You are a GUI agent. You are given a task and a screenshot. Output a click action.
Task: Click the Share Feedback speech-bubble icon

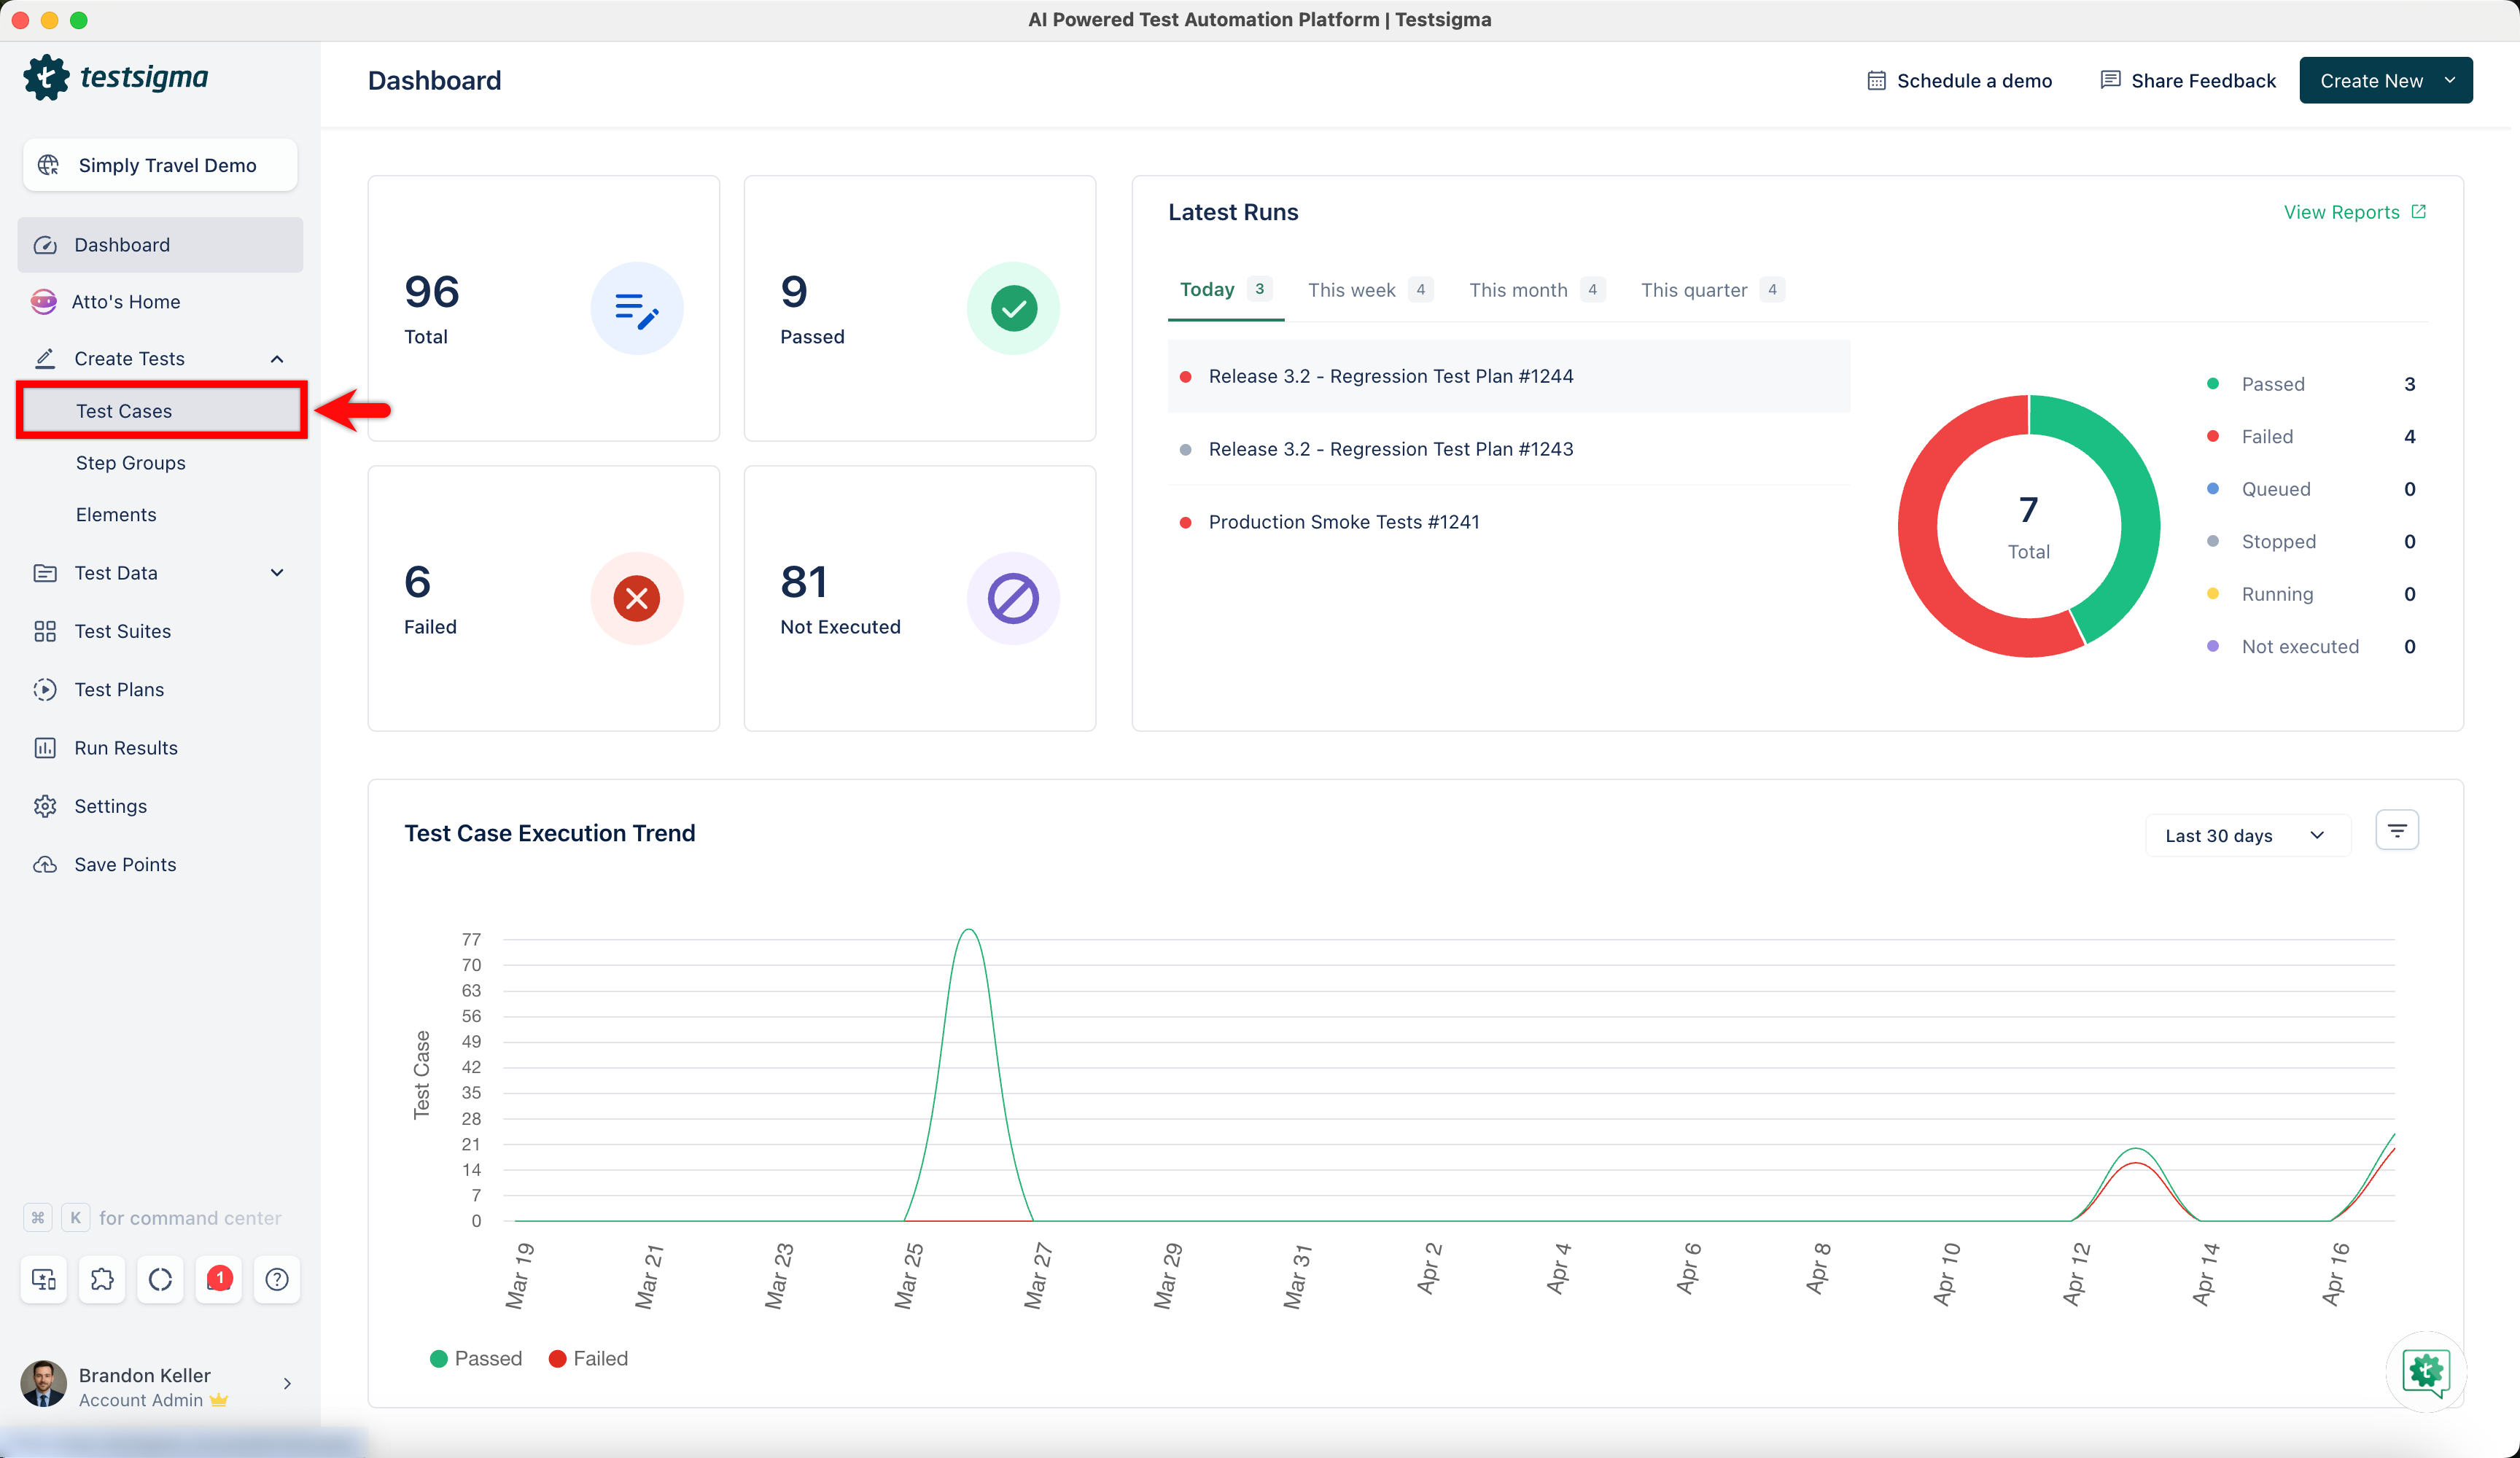point(2110,80)
